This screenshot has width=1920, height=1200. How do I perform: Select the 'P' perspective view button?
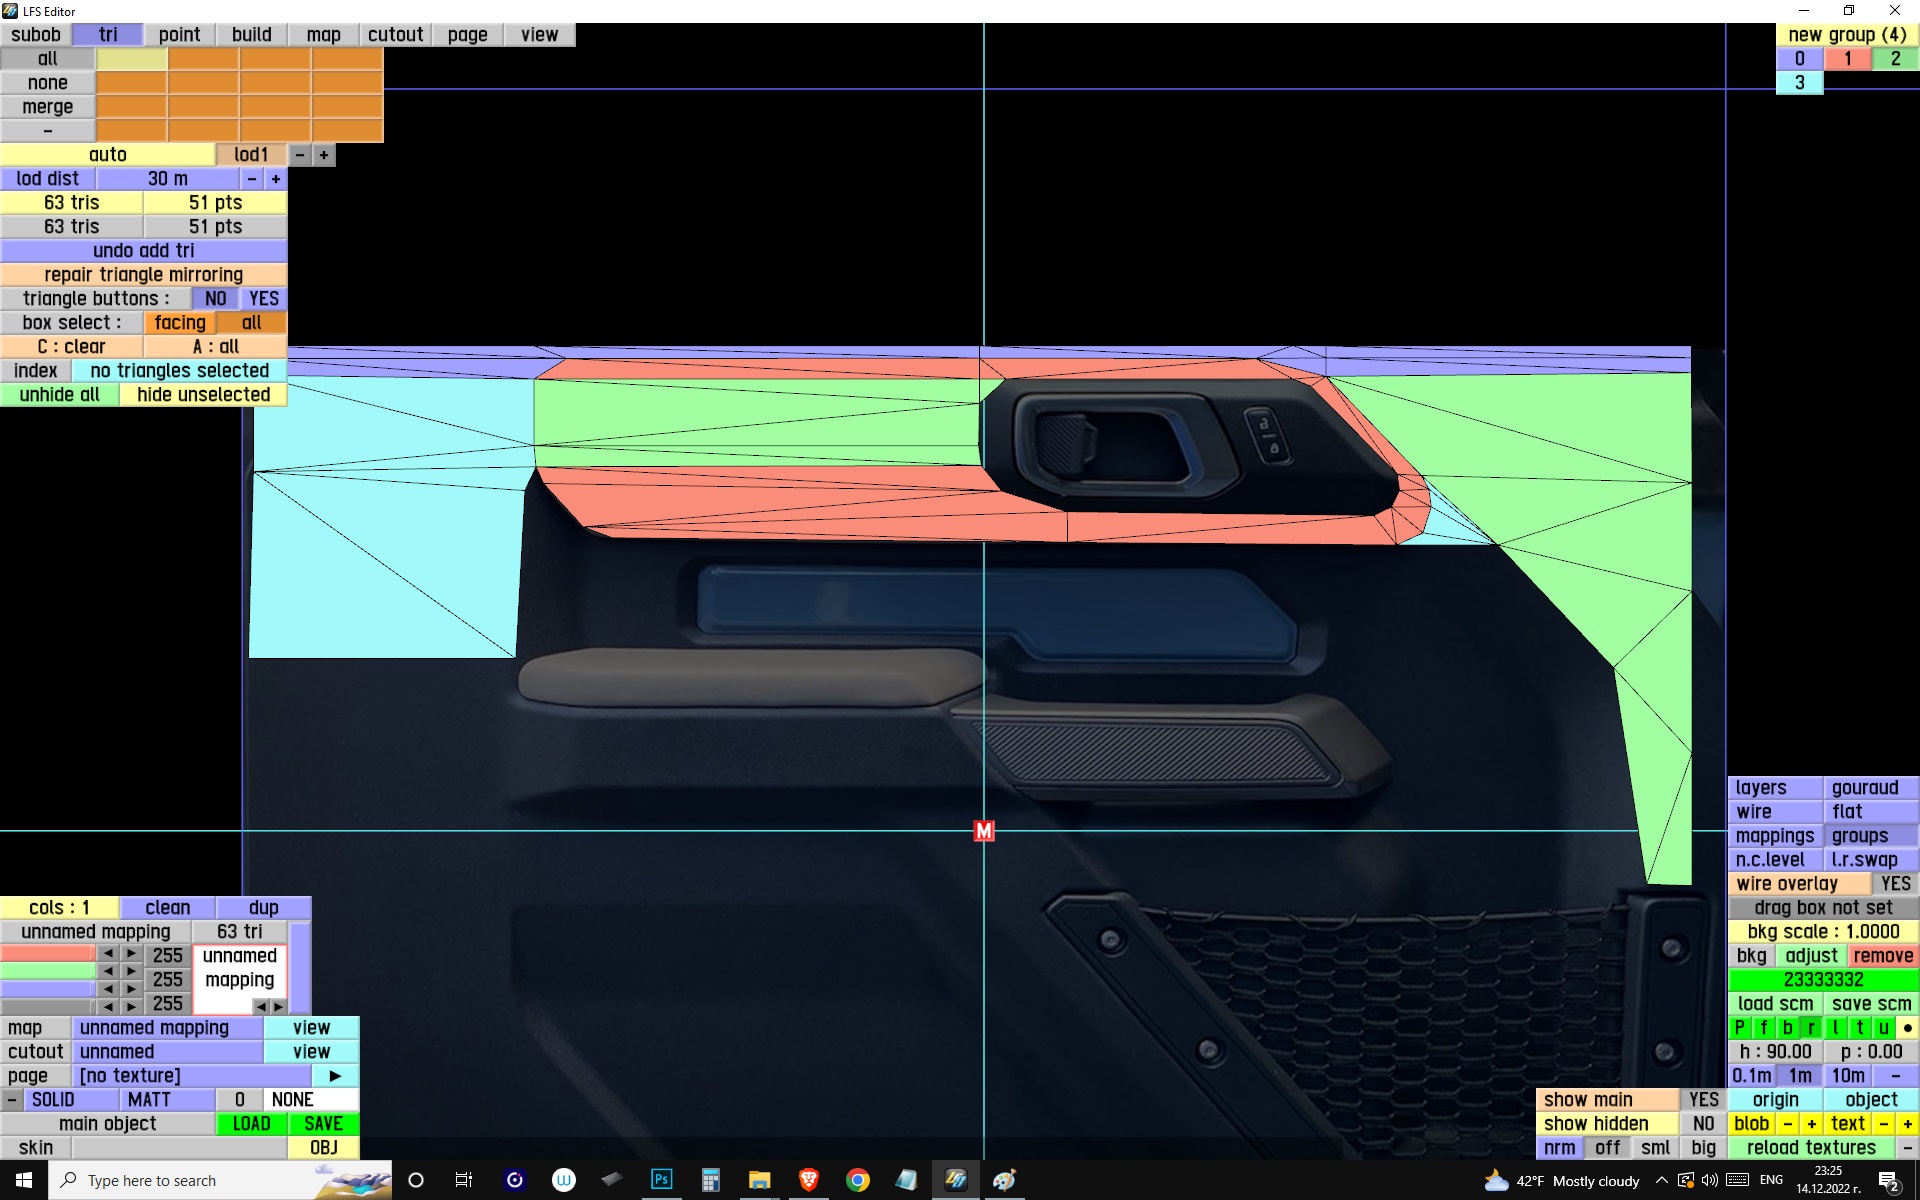tap(1740, 1028)
